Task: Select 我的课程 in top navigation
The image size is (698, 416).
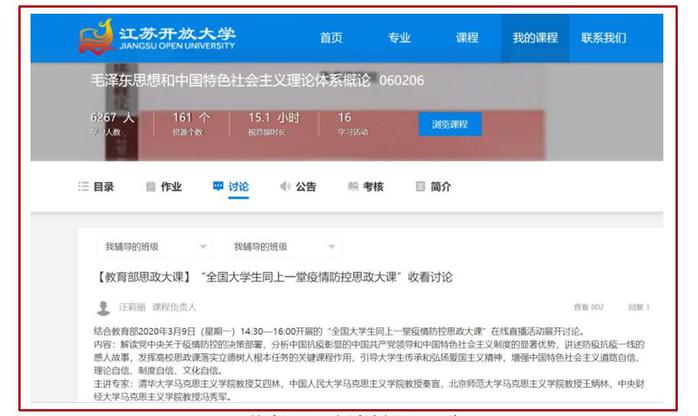Action: click(535, 38)
